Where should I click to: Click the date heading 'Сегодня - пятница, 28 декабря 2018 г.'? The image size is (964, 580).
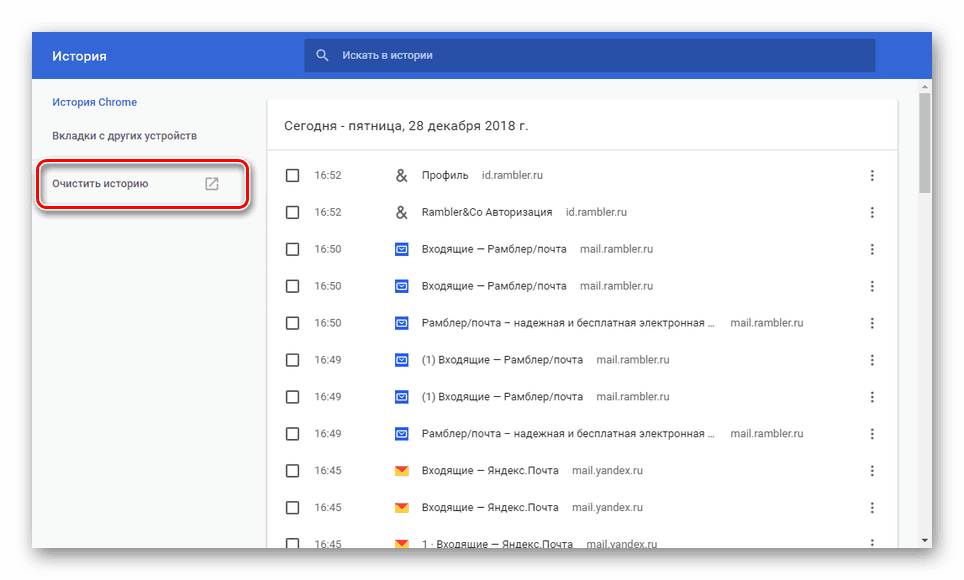pyautogui.click(x=406, y=126)
